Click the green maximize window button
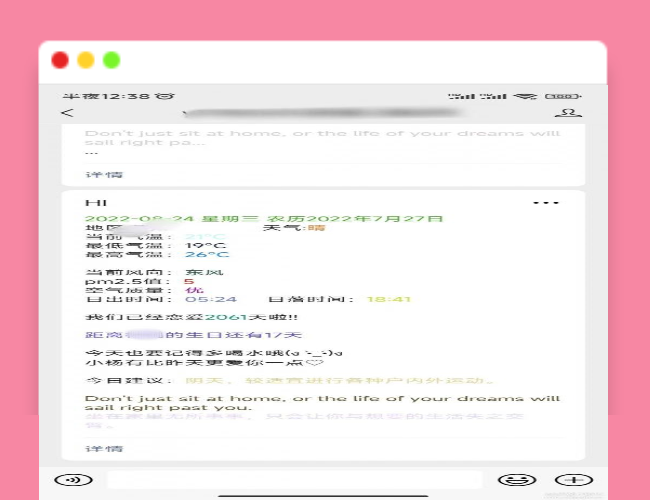Image resolution: width=650 pixels, height=500 pixels. (x=111, y=60)
